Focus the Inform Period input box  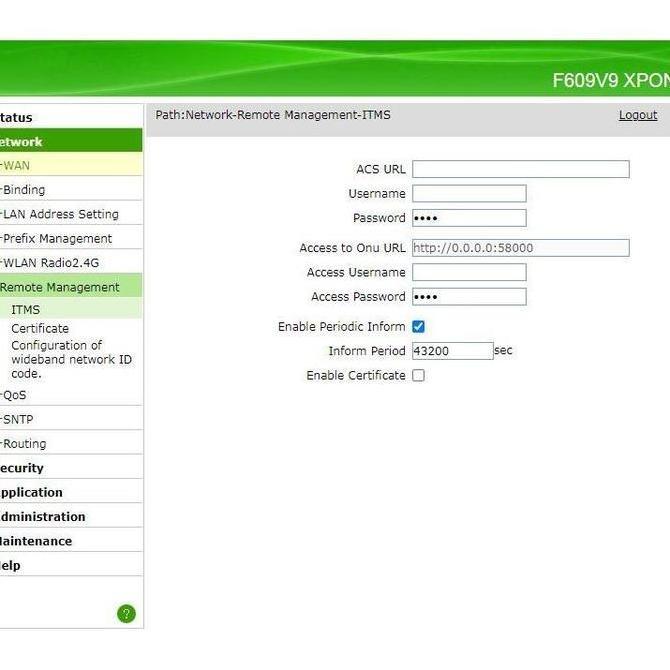coord(452,351)
